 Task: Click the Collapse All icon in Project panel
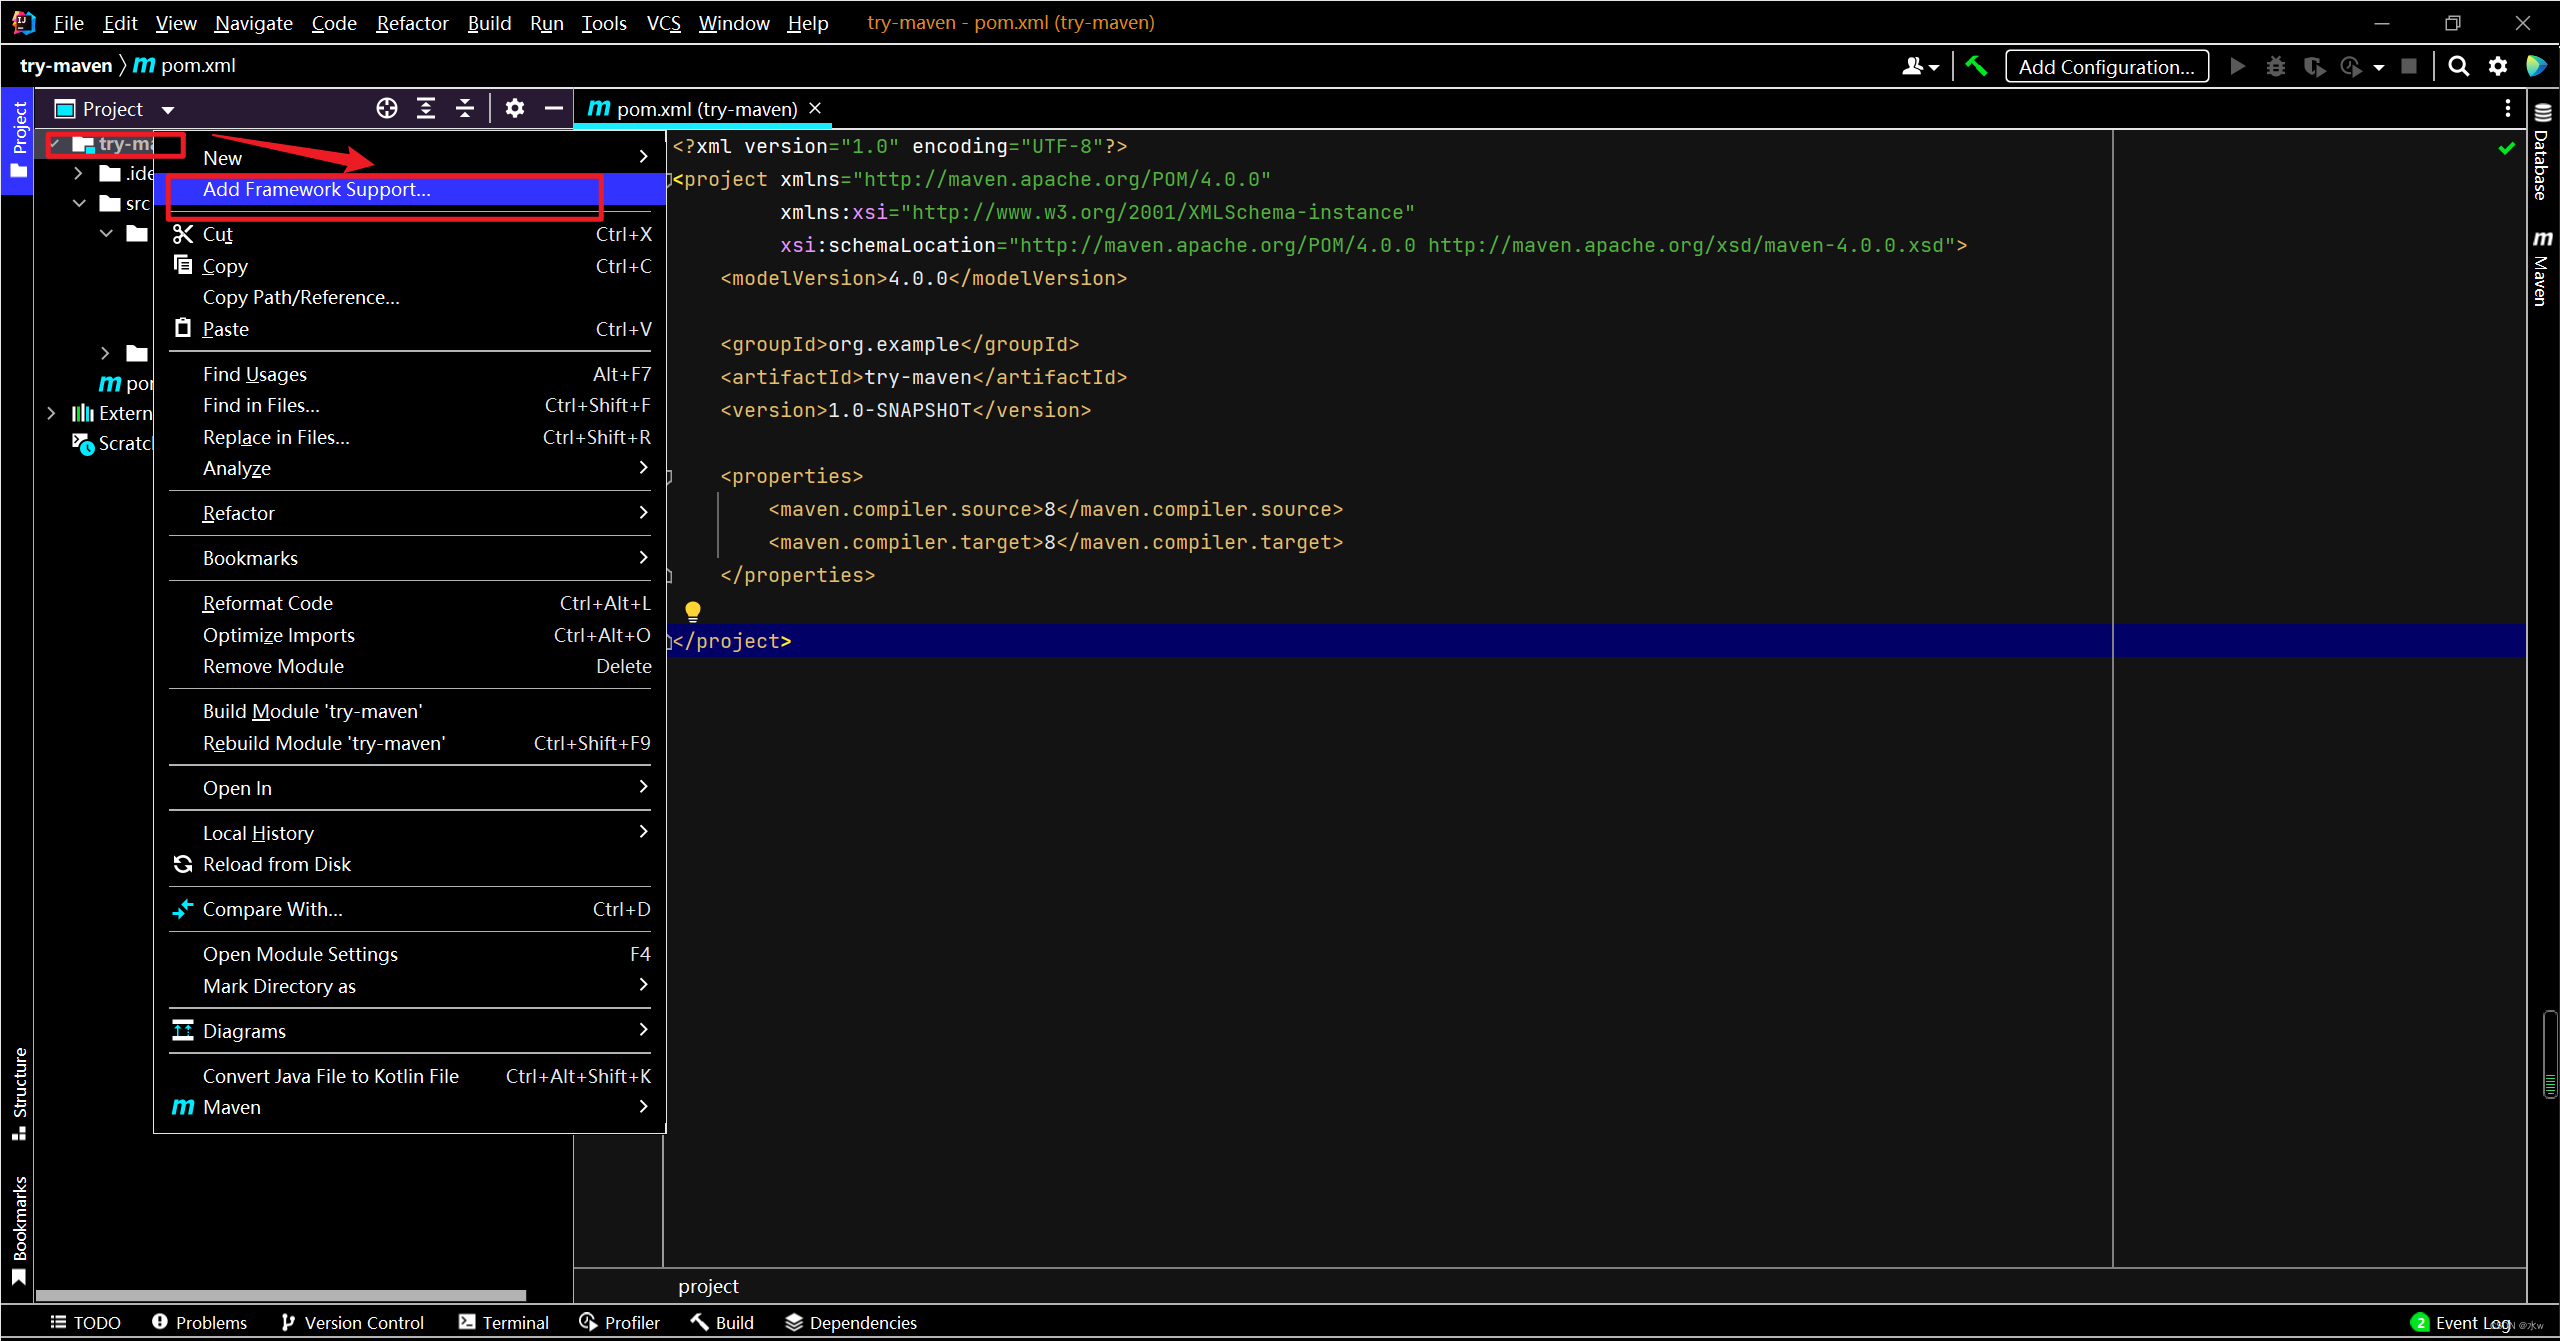coord(465,108)
